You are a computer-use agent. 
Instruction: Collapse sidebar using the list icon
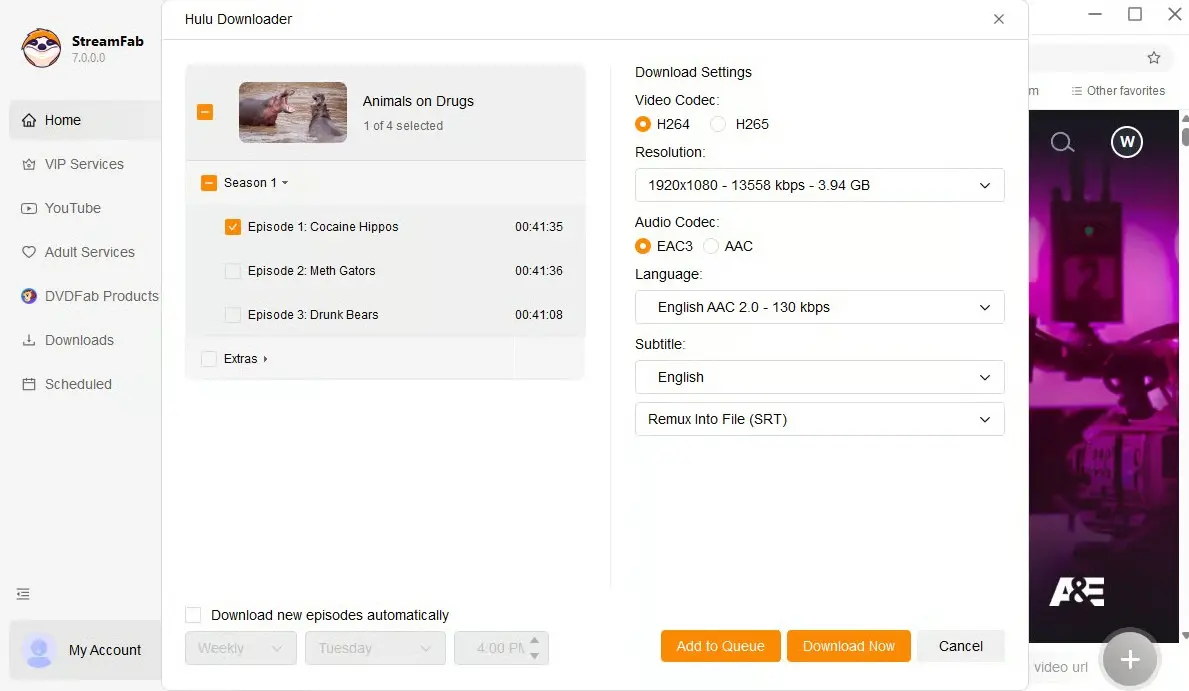click(x=24, y=594)
